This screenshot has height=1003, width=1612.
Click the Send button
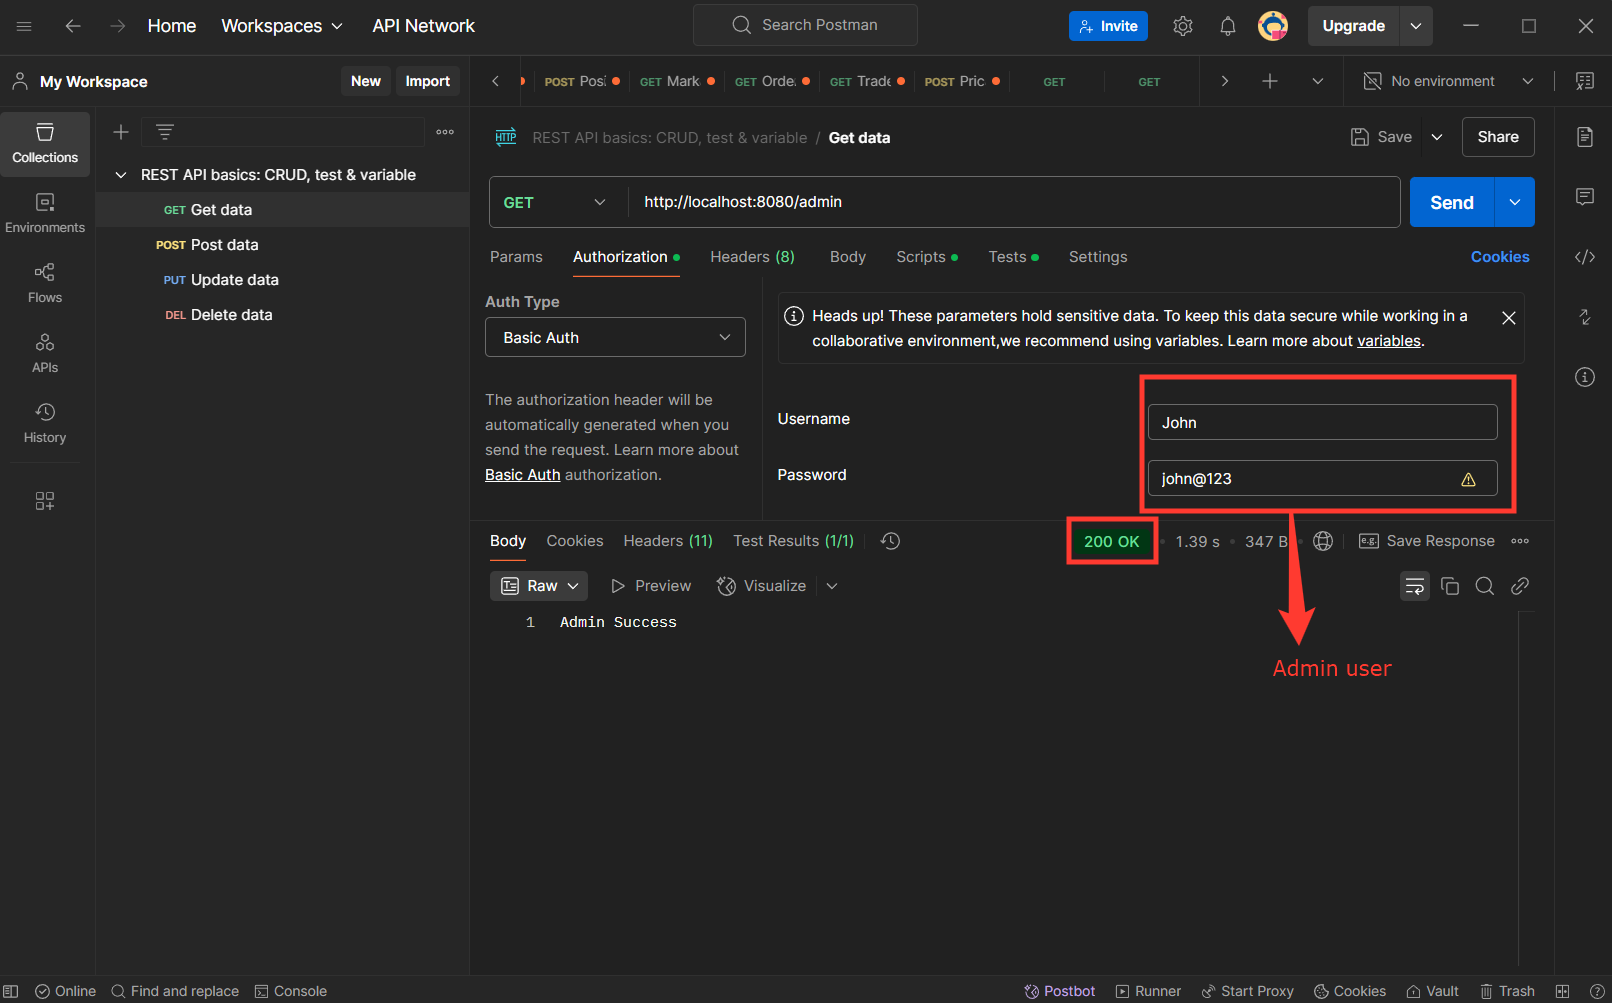[x=1452, y=202]
